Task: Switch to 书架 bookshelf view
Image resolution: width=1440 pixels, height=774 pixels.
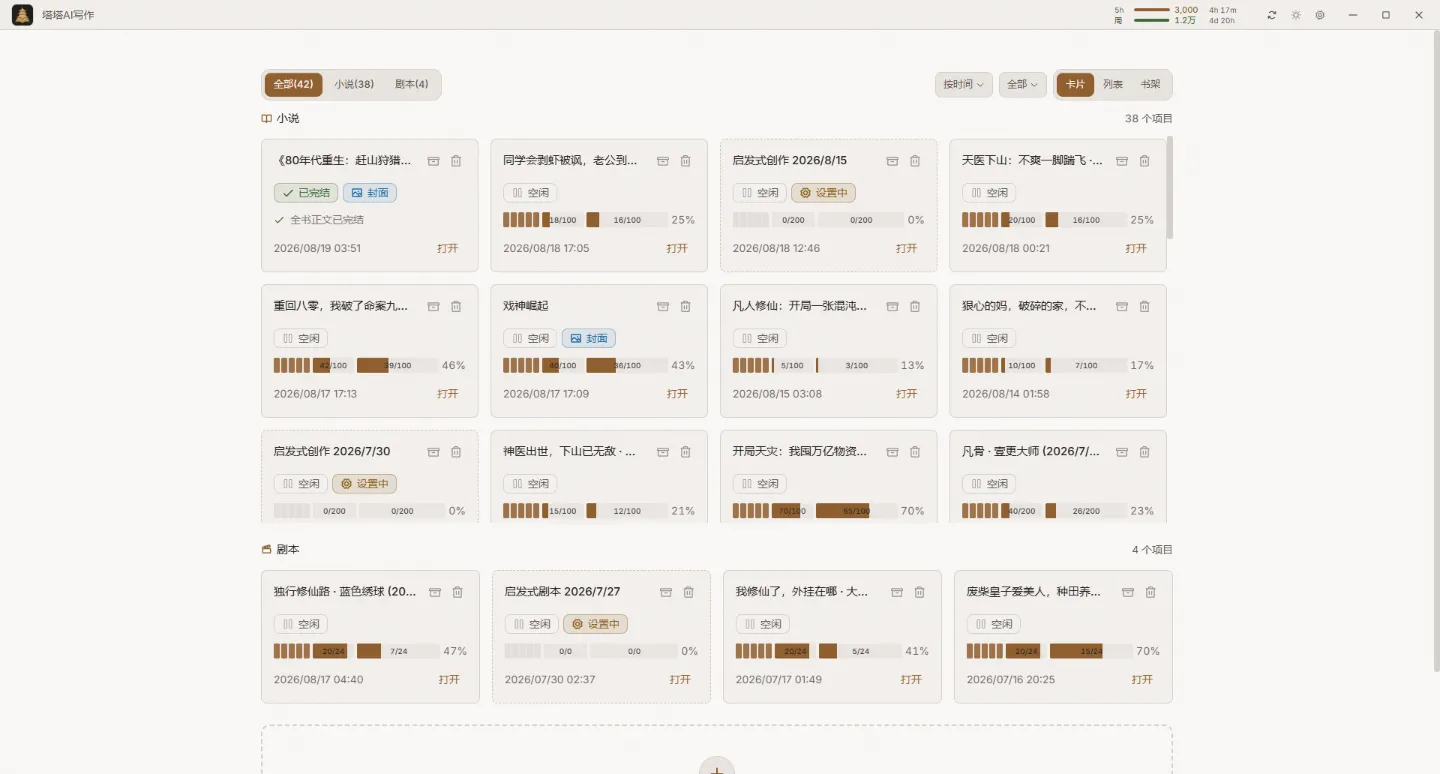Action: coord(1151,85)
